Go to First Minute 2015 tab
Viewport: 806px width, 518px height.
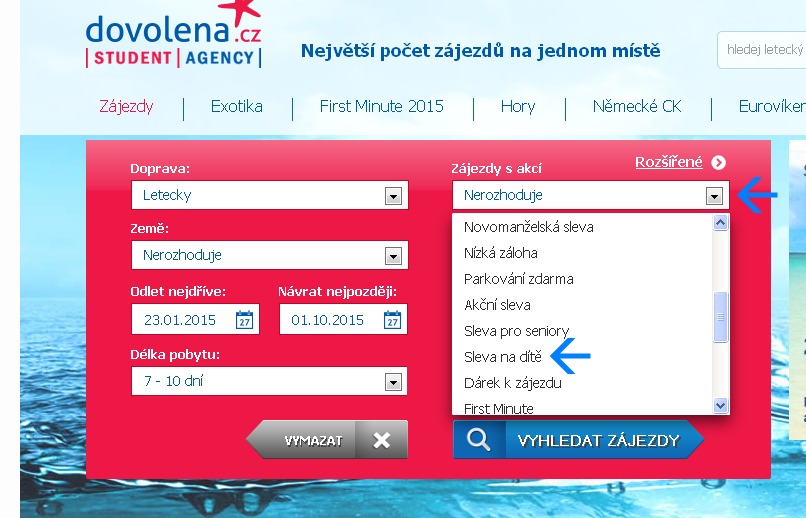(381, 107)
